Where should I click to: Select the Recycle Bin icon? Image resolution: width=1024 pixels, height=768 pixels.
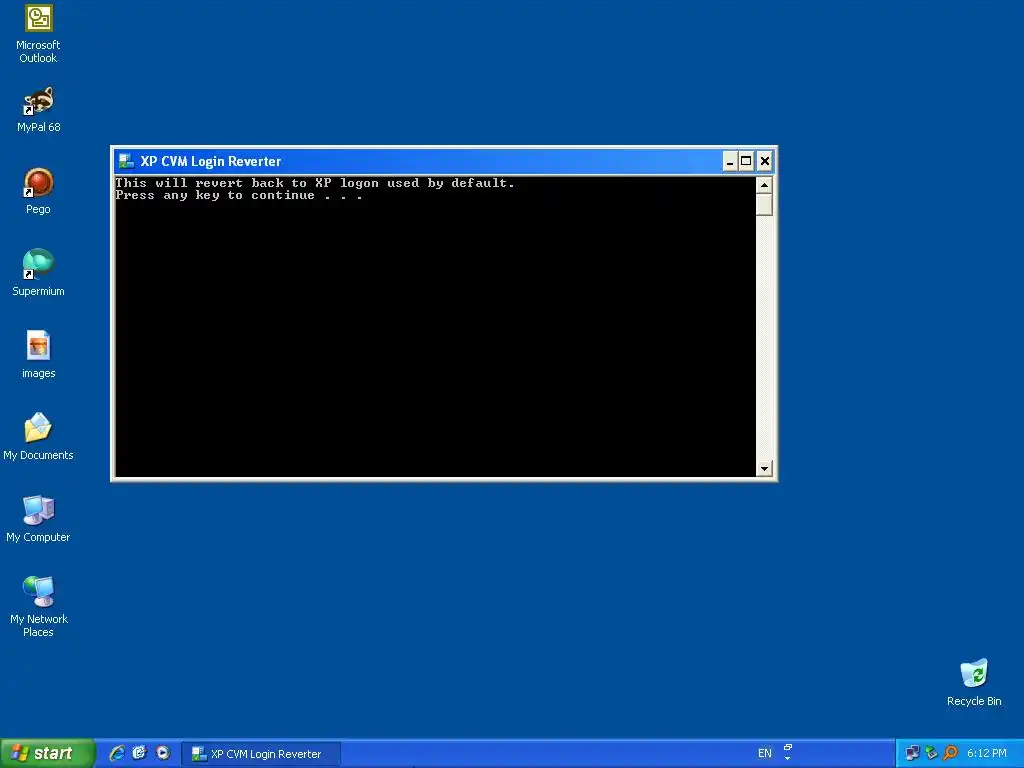tap(974, 682)
